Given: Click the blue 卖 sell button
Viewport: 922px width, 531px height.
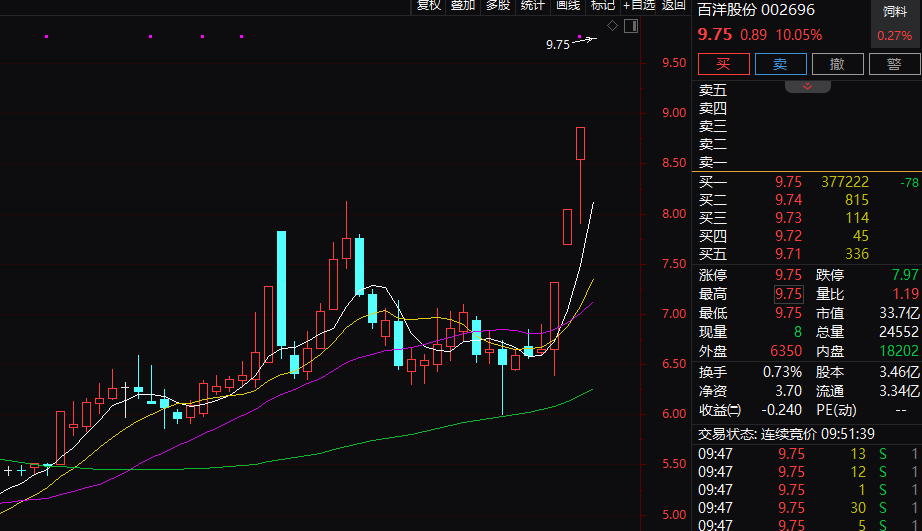Looking at the screenshot, I should click(780, 64).
